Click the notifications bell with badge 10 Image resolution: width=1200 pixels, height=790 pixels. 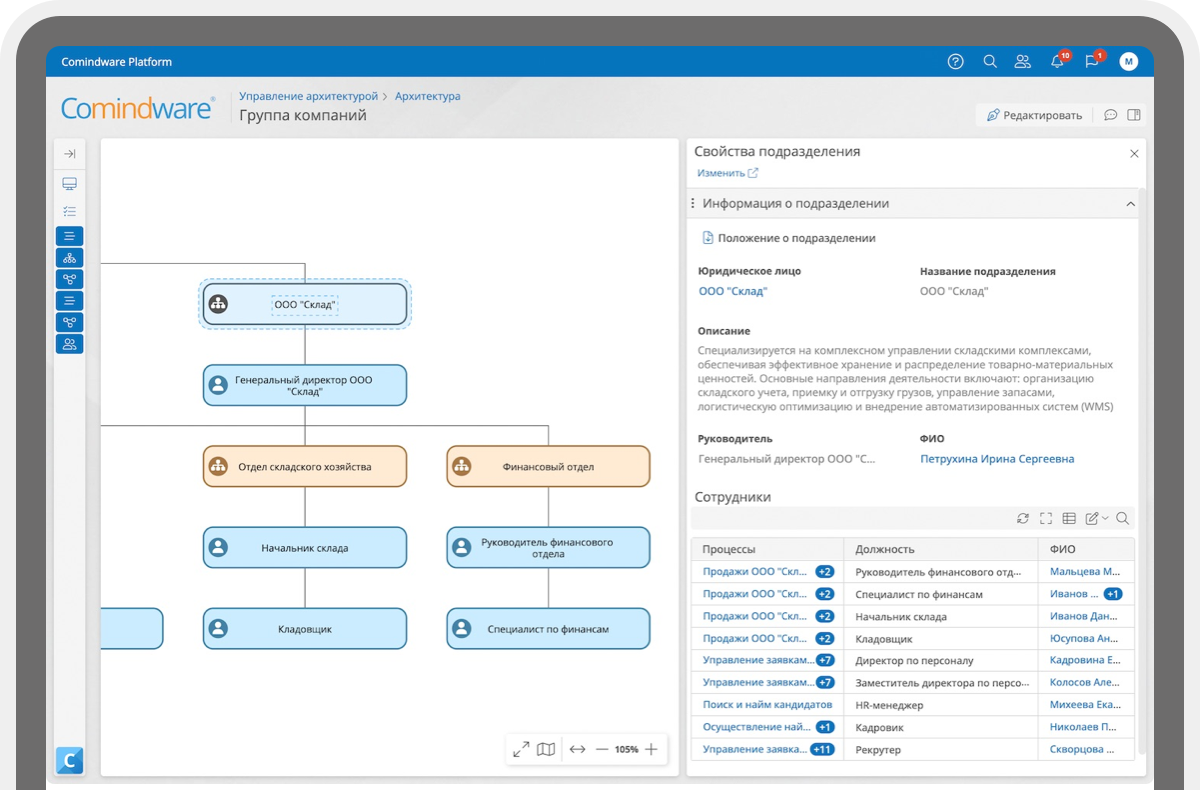(1057, 62)
